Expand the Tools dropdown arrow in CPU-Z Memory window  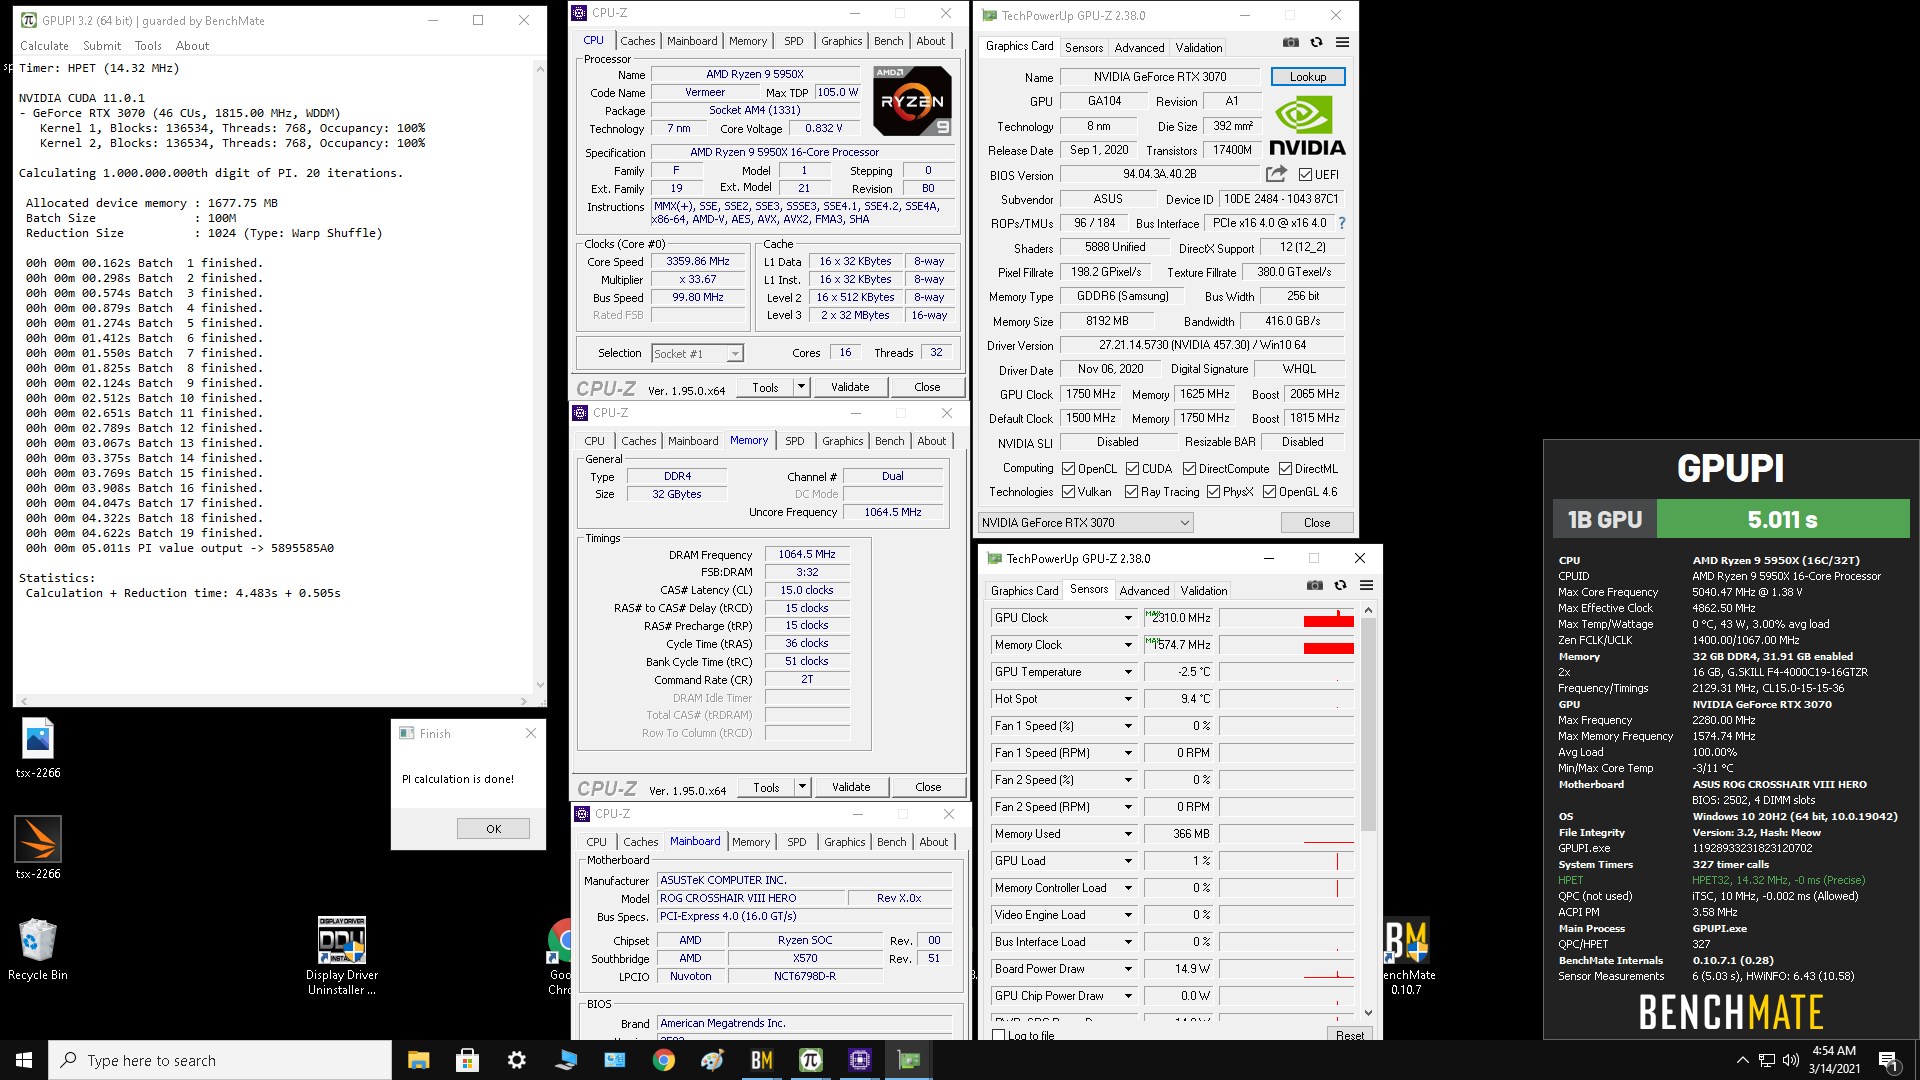(x=802, y=787)
